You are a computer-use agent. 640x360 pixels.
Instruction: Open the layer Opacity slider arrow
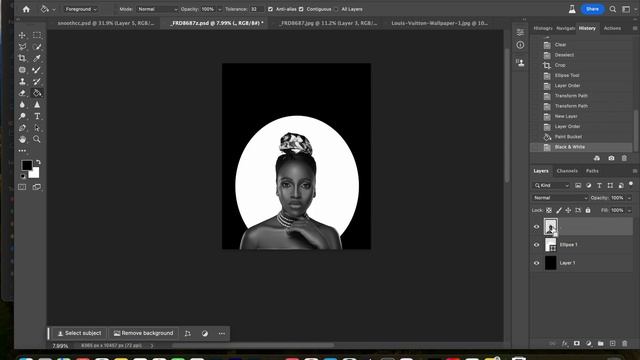(629, 198)
